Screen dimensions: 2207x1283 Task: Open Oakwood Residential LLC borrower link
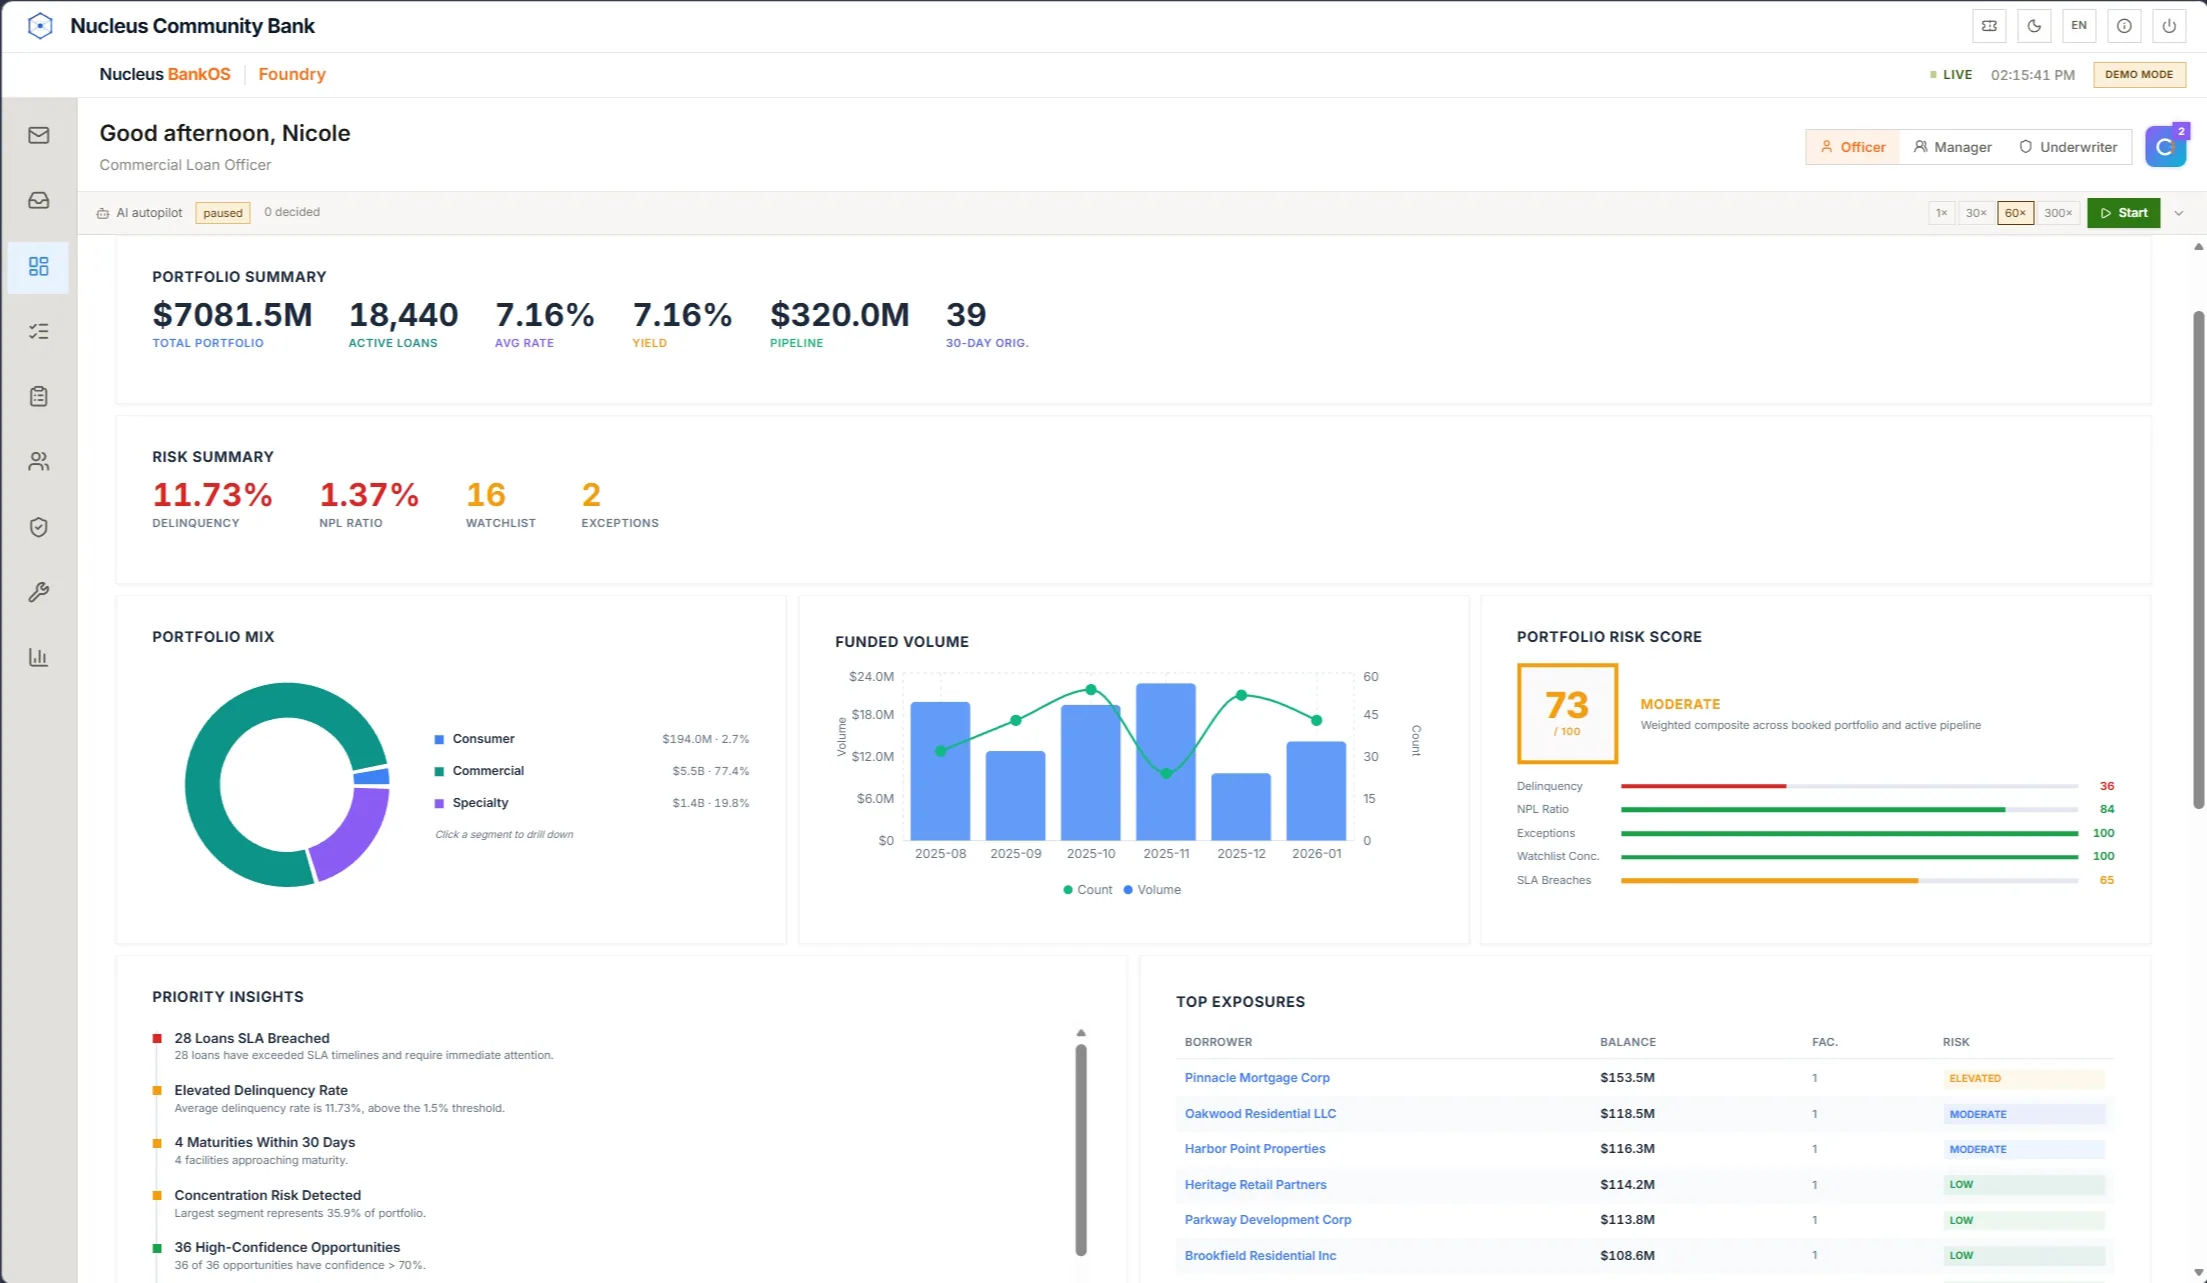click(1260, 1113)
